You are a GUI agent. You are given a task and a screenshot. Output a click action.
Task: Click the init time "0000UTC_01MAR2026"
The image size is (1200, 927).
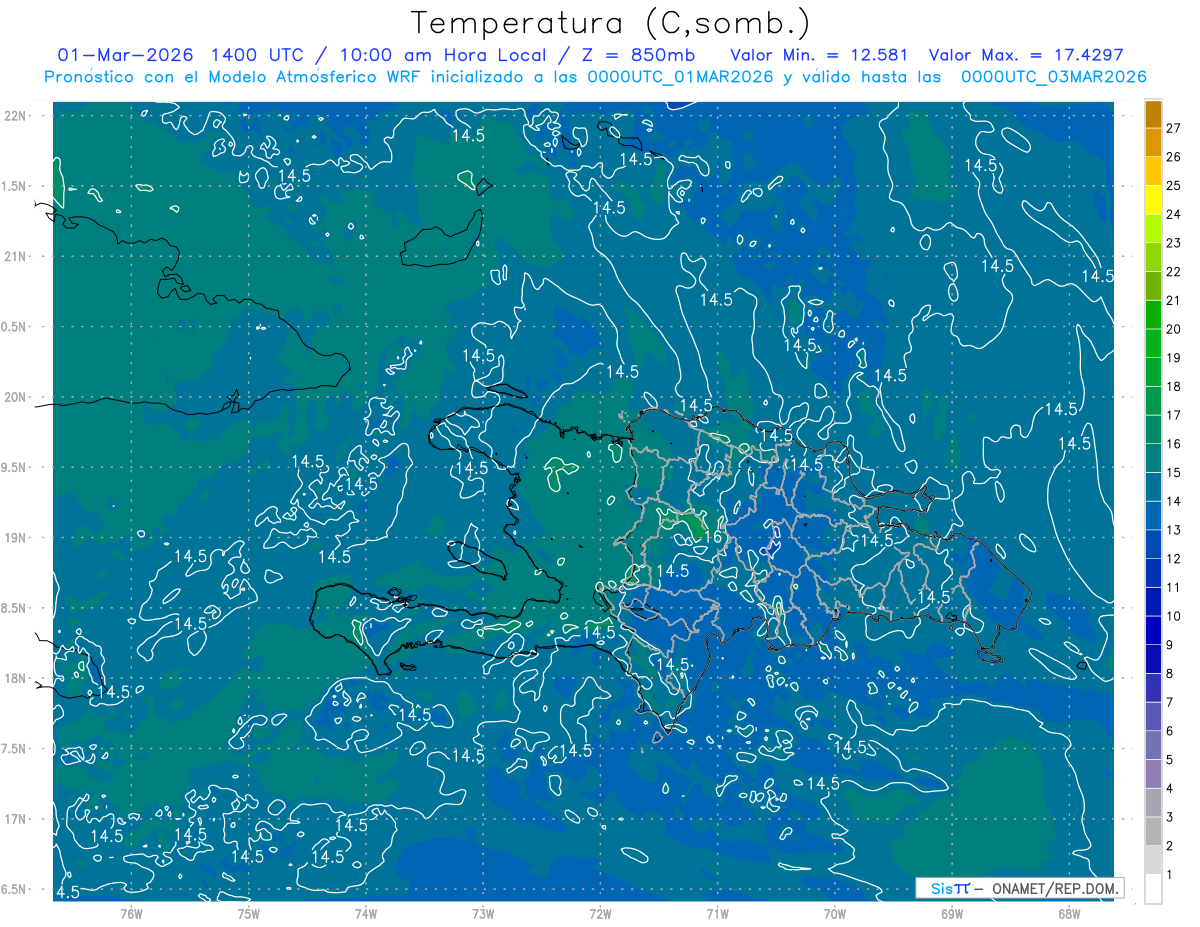[x=682, y=77]
